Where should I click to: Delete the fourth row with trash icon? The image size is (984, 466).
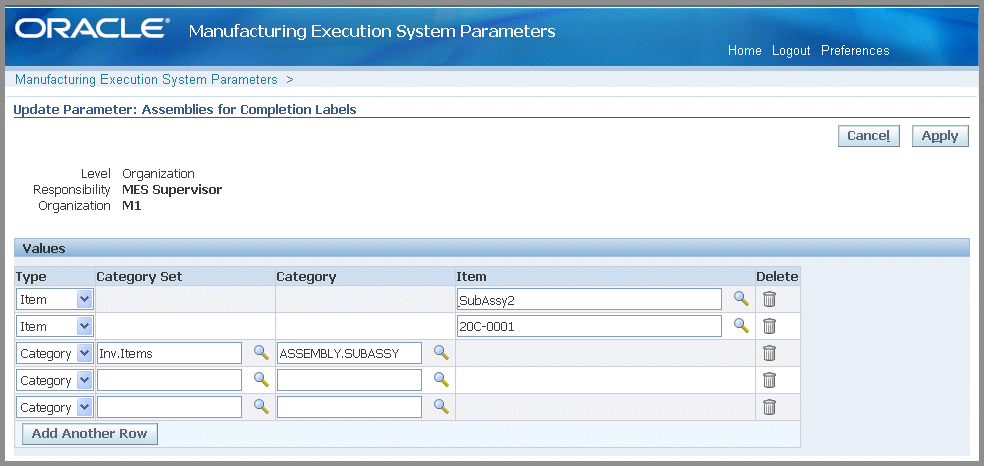tap(769, 380)
